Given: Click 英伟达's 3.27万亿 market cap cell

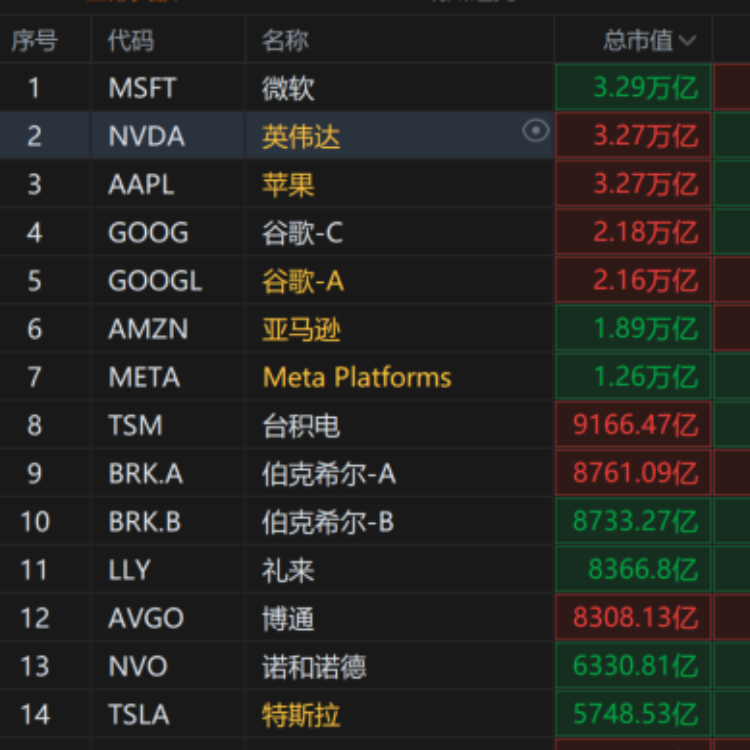Looking at the screenshot, I should [x=633, y=135].
